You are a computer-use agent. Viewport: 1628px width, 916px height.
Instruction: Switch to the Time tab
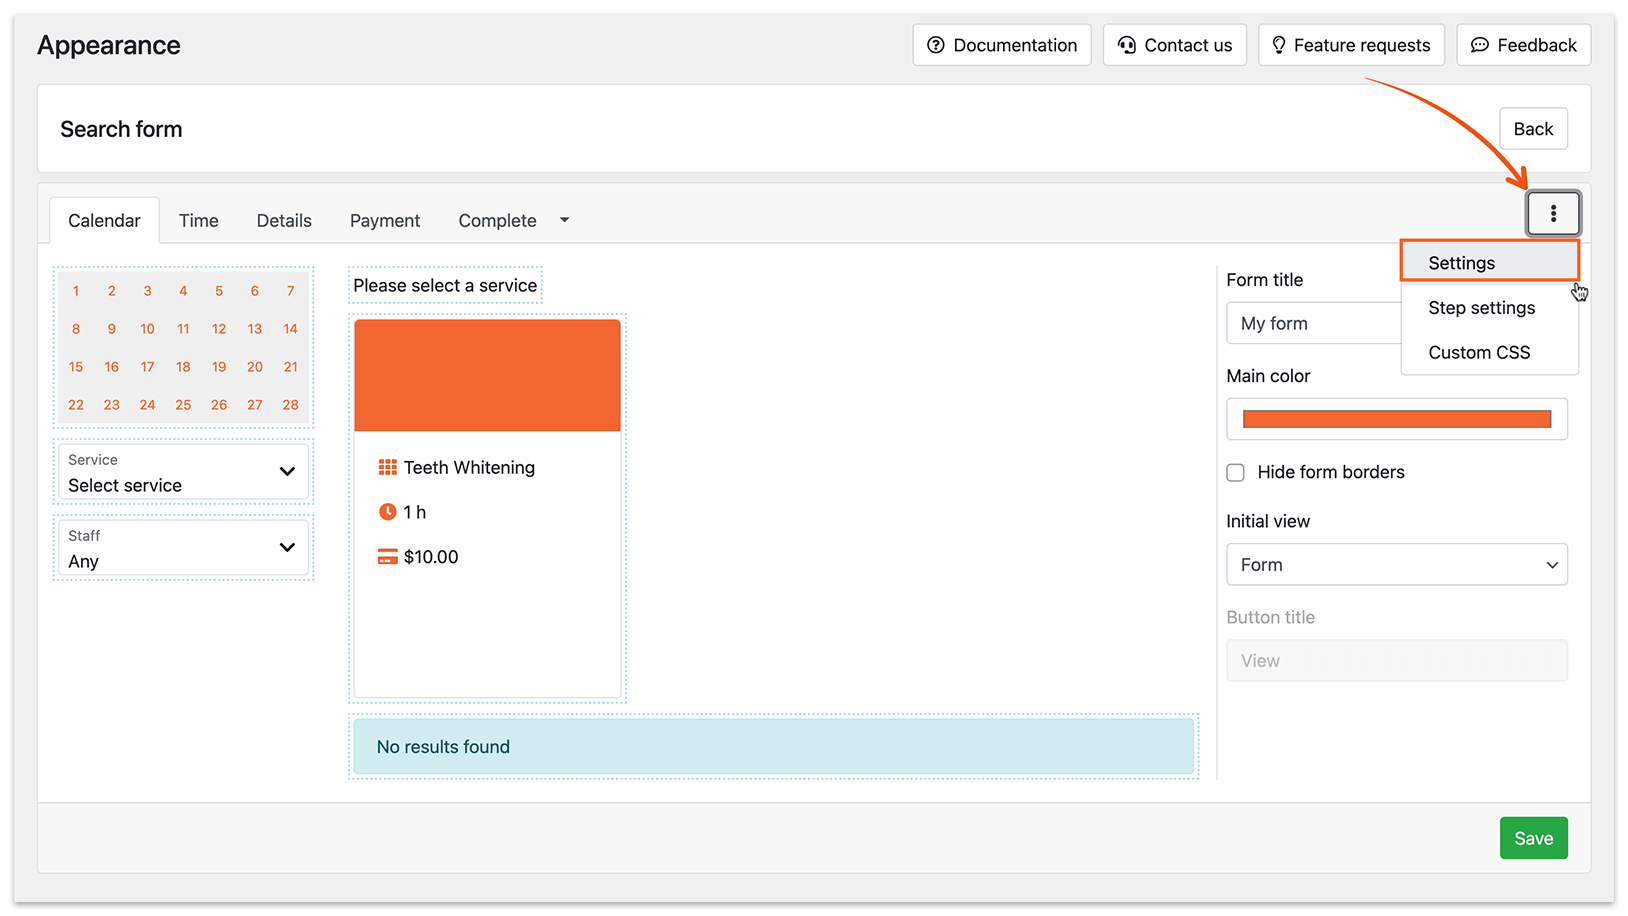point(198,220)
